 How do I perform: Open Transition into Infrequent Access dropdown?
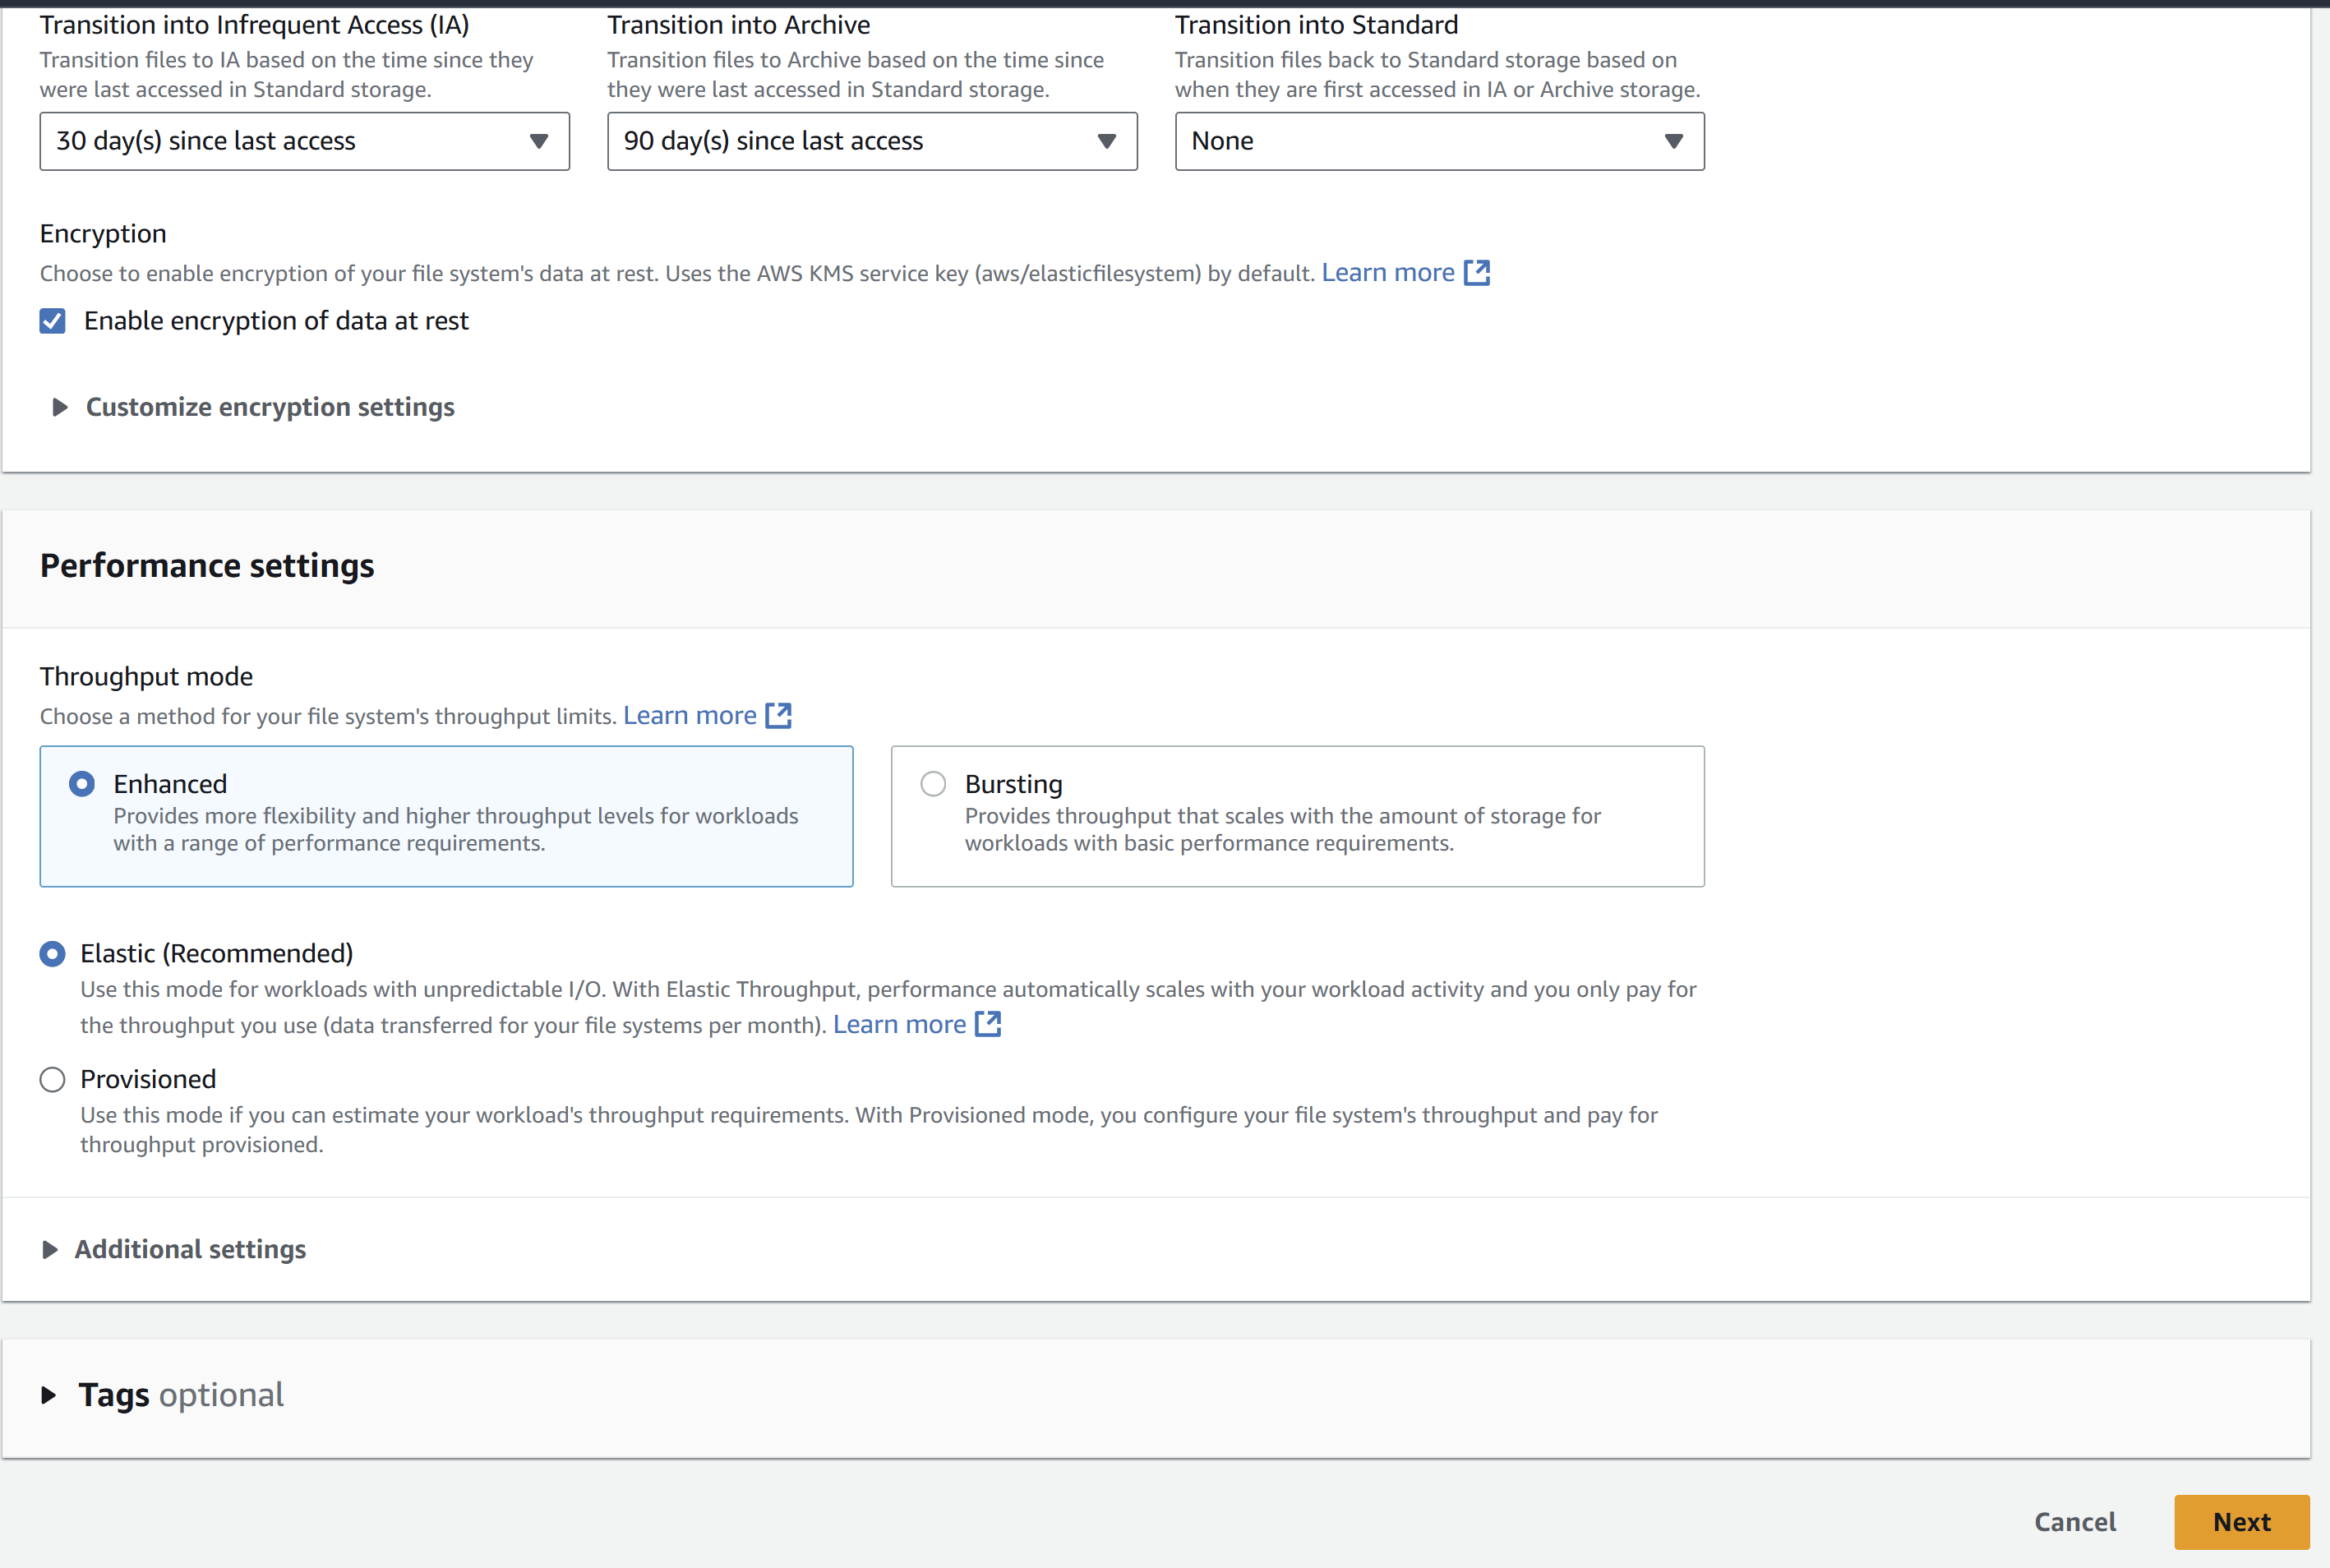304,141
